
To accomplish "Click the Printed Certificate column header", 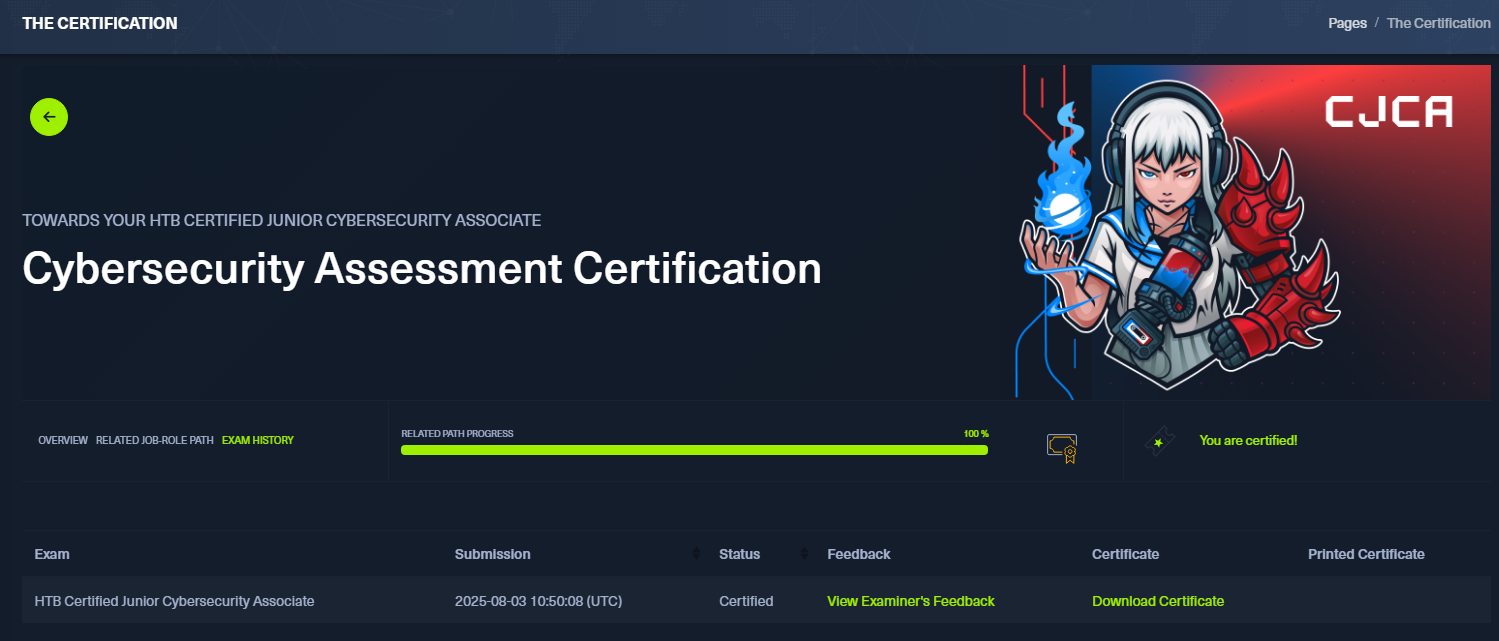I will [x=1366, y=554].
